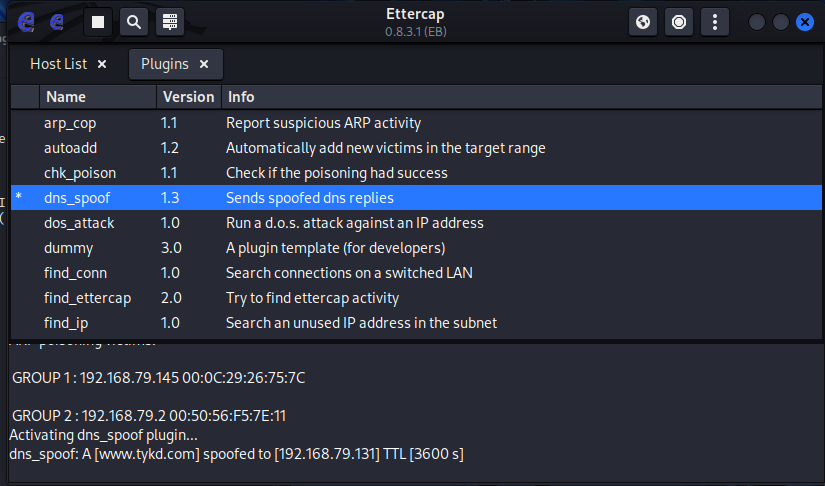Close the Ettercap window
The width and height of the screenshot is (825, 486).
tap(804, 22)
